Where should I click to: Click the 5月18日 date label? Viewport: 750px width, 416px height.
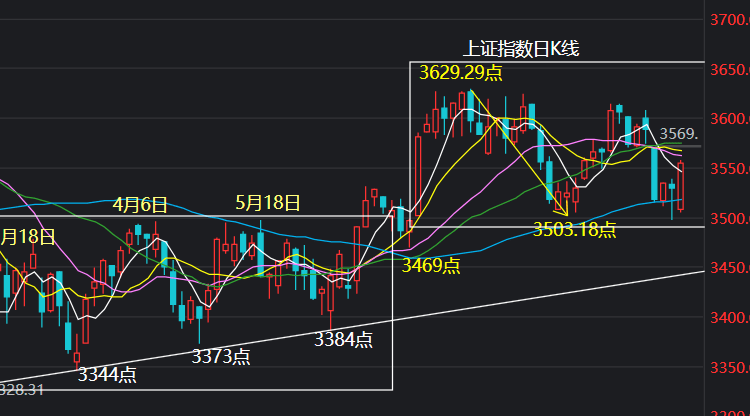[268, 203]
